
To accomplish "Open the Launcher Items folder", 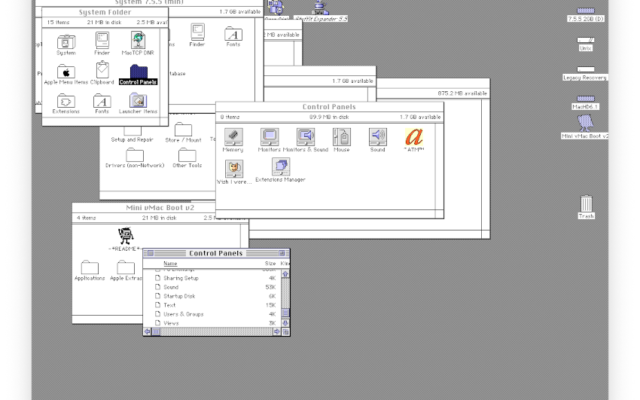I will pos(138,100).
